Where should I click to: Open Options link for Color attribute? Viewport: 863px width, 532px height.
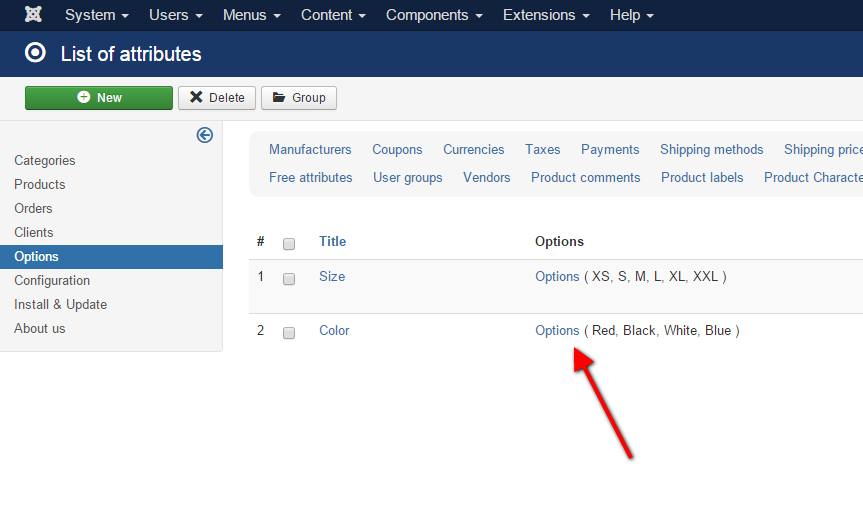[557, 330]
